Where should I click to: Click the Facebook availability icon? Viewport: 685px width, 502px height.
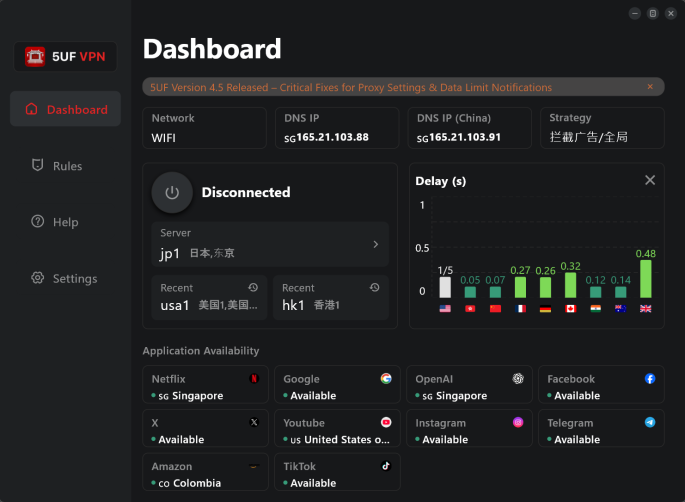[650, 379]
